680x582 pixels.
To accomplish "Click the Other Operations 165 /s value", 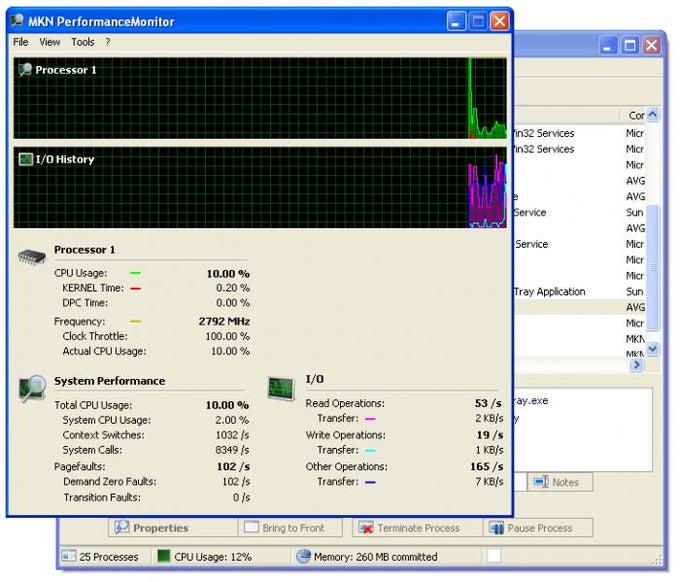I will 487,467.
